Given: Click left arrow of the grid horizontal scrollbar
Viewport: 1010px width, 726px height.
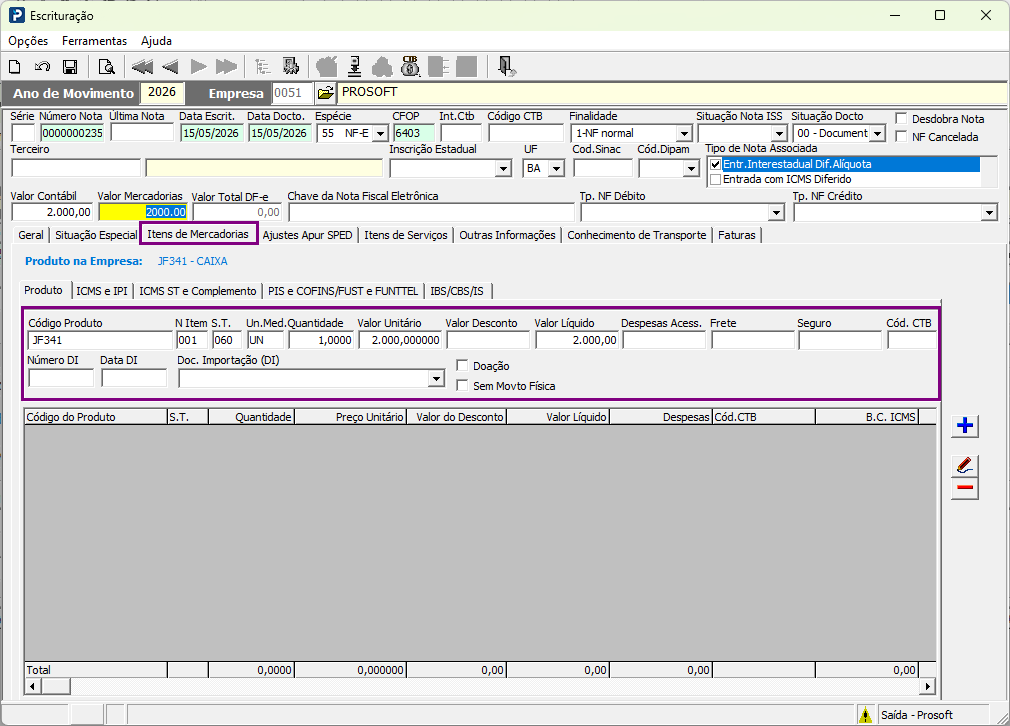Looking at the screenshot, I should 32,687.
